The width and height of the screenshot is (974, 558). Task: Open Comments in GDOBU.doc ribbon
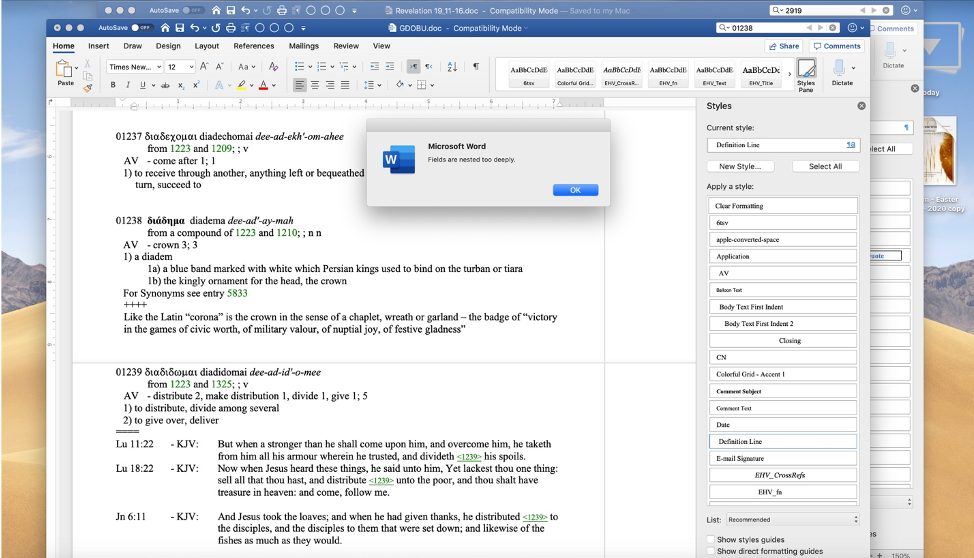[x=837, y=46]
